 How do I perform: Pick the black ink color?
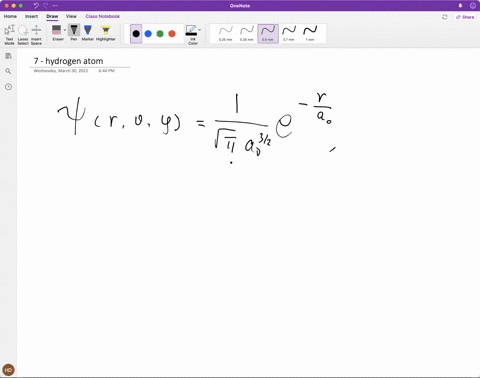click(x=136, y=34)
